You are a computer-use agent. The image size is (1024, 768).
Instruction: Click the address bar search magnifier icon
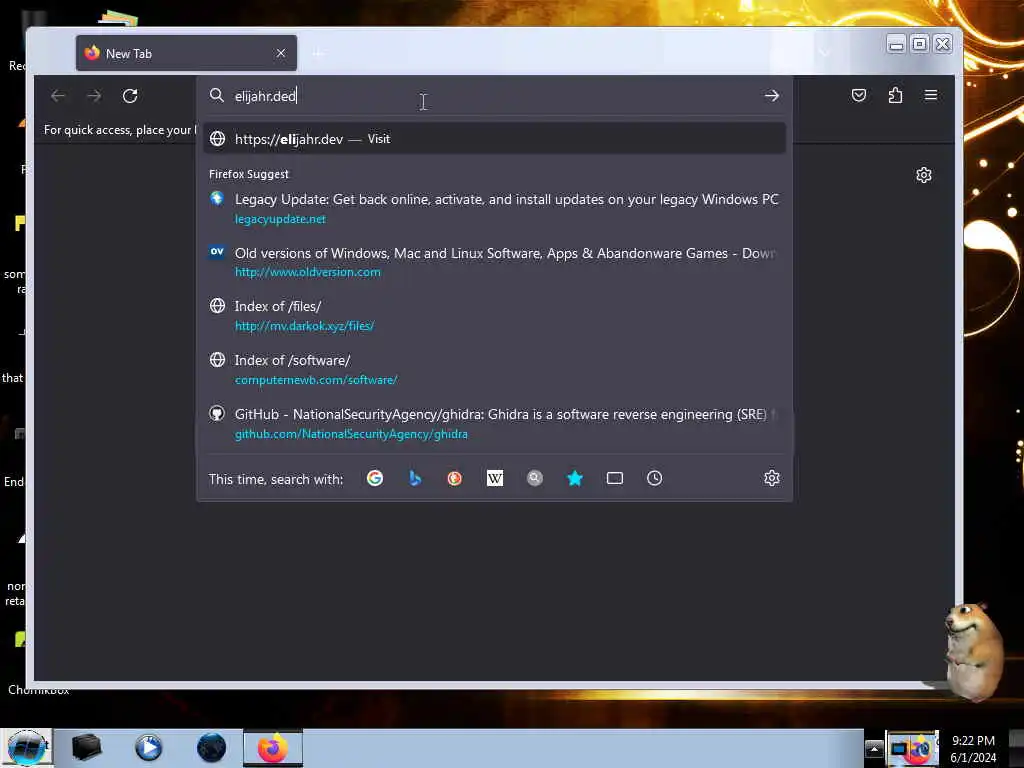[216, 95]
